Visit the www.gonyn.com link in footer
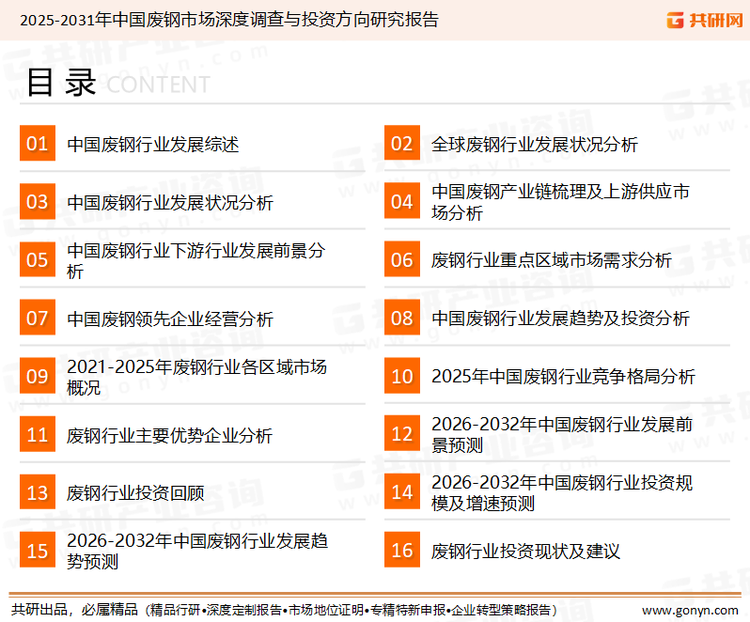Image resolution: width=750 pixels, height=622 pixels. [690, 611]
